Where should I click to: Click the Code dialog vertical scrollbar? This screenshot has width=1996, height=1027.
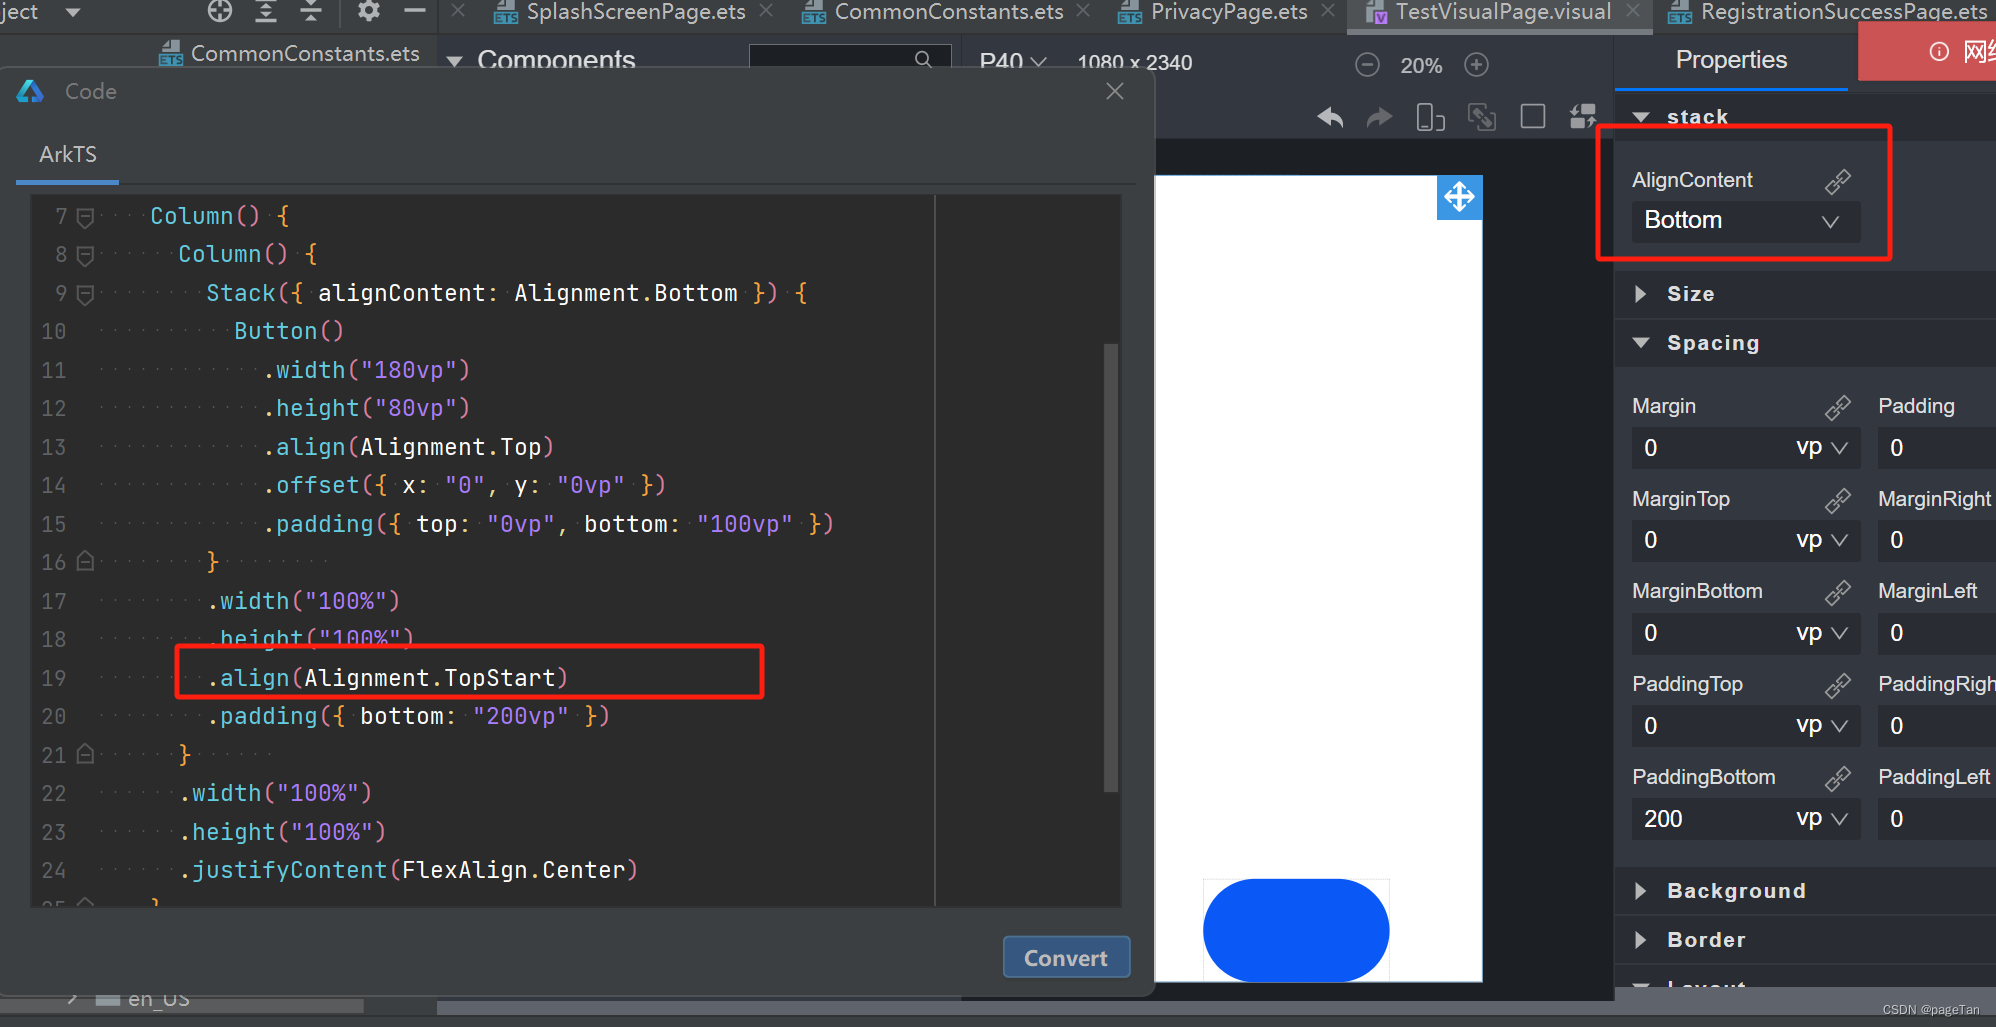[x=1110, y=568]
